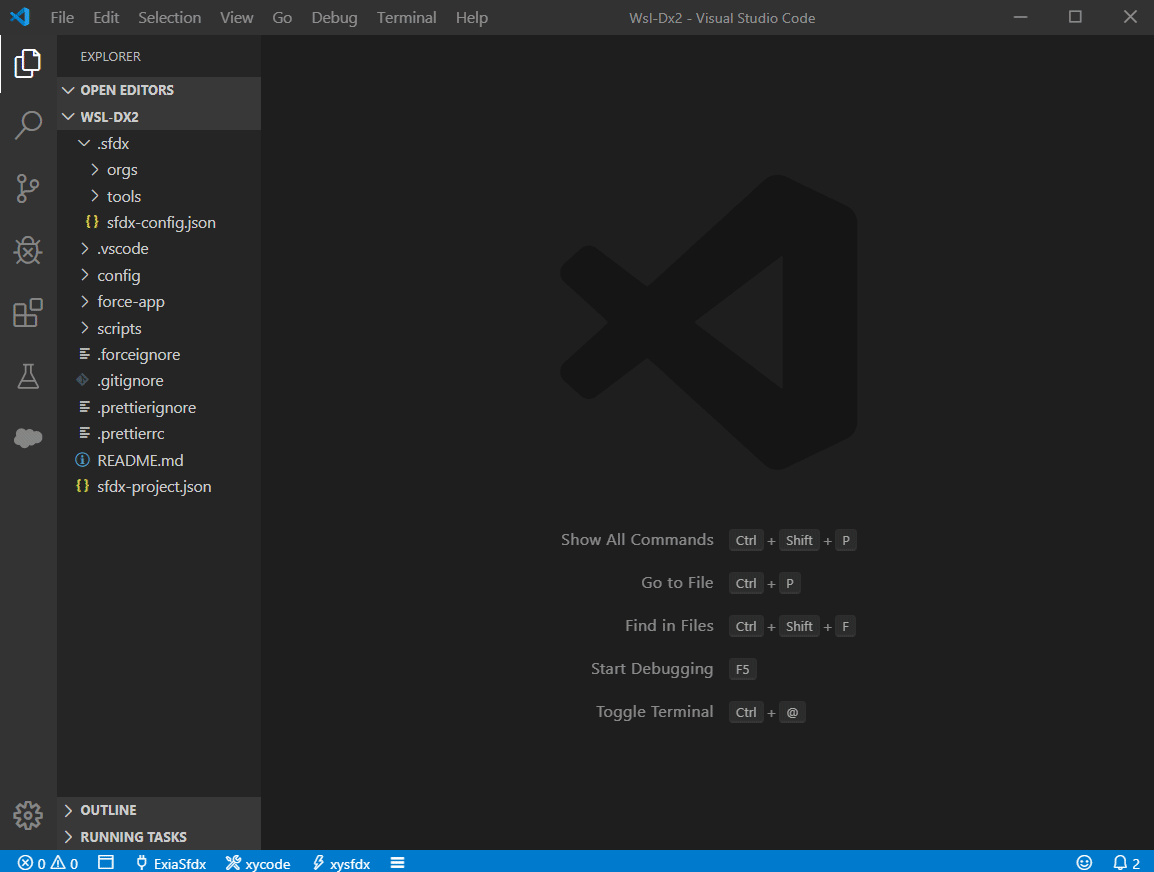
Task: Collapse the WSL-DX2 workspace section
Action: [159, 117]
